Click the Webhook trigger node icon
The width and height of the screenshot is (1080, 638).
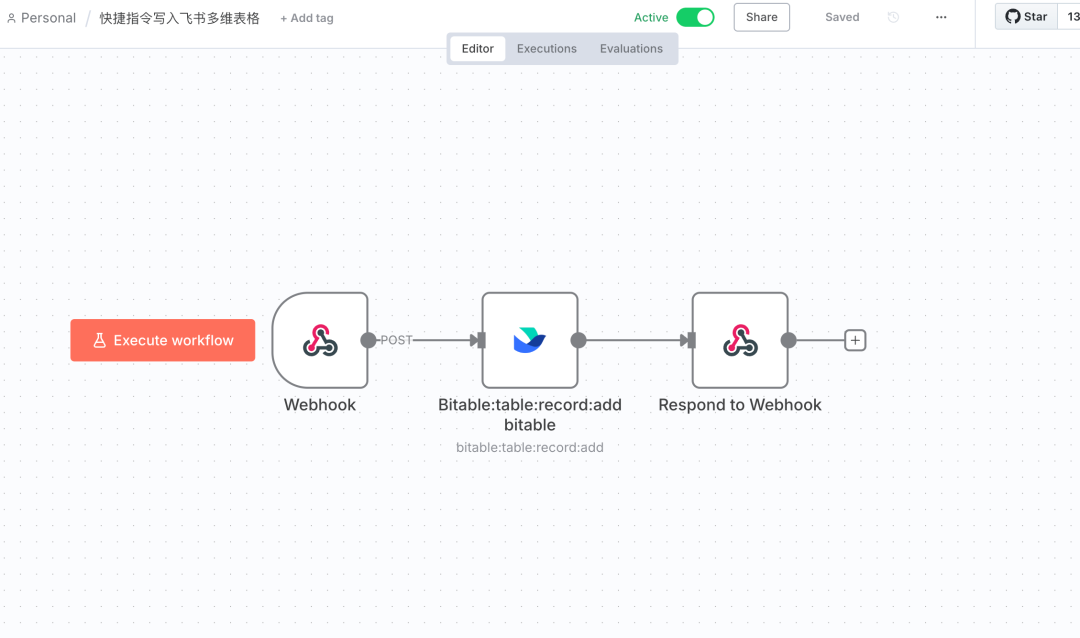tap(320, 340)
